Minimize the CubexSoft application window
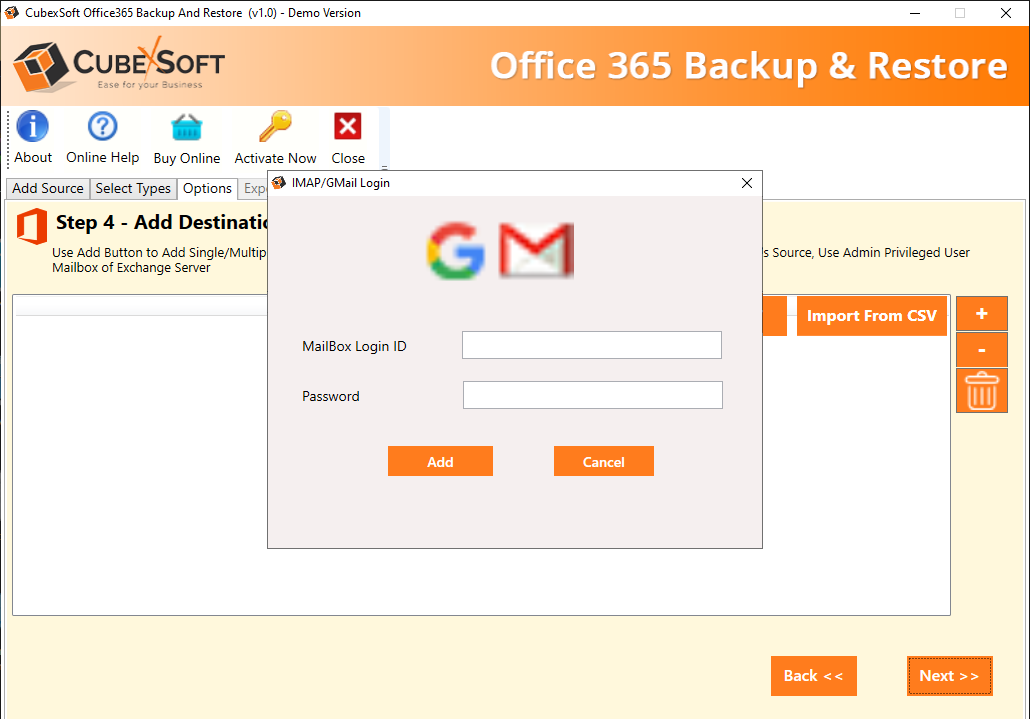1030x719 pixels. click(x=914, y=13)
